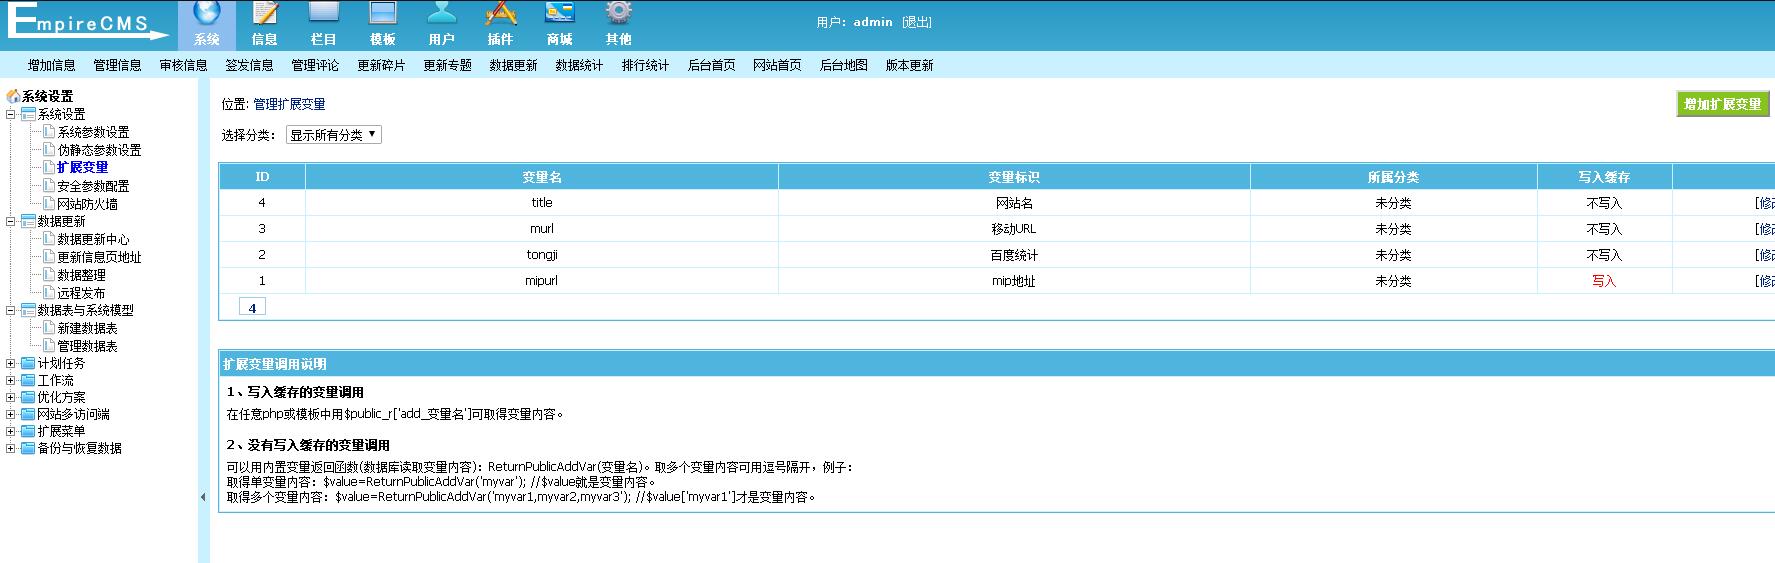
Task: Open 管理信息 in the menu bar
Action: click(118, 65)
